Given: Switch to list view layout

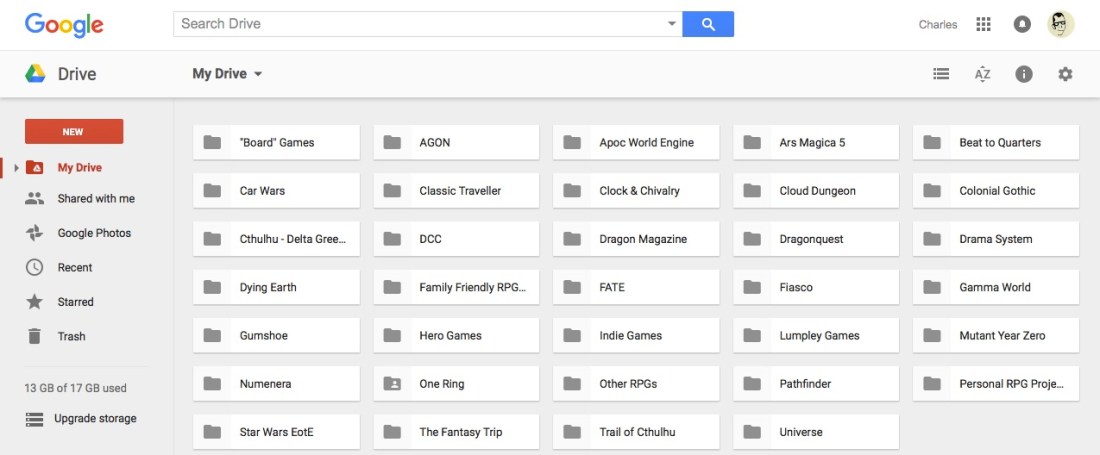Looking at the screenshot, I should point(941,74).
